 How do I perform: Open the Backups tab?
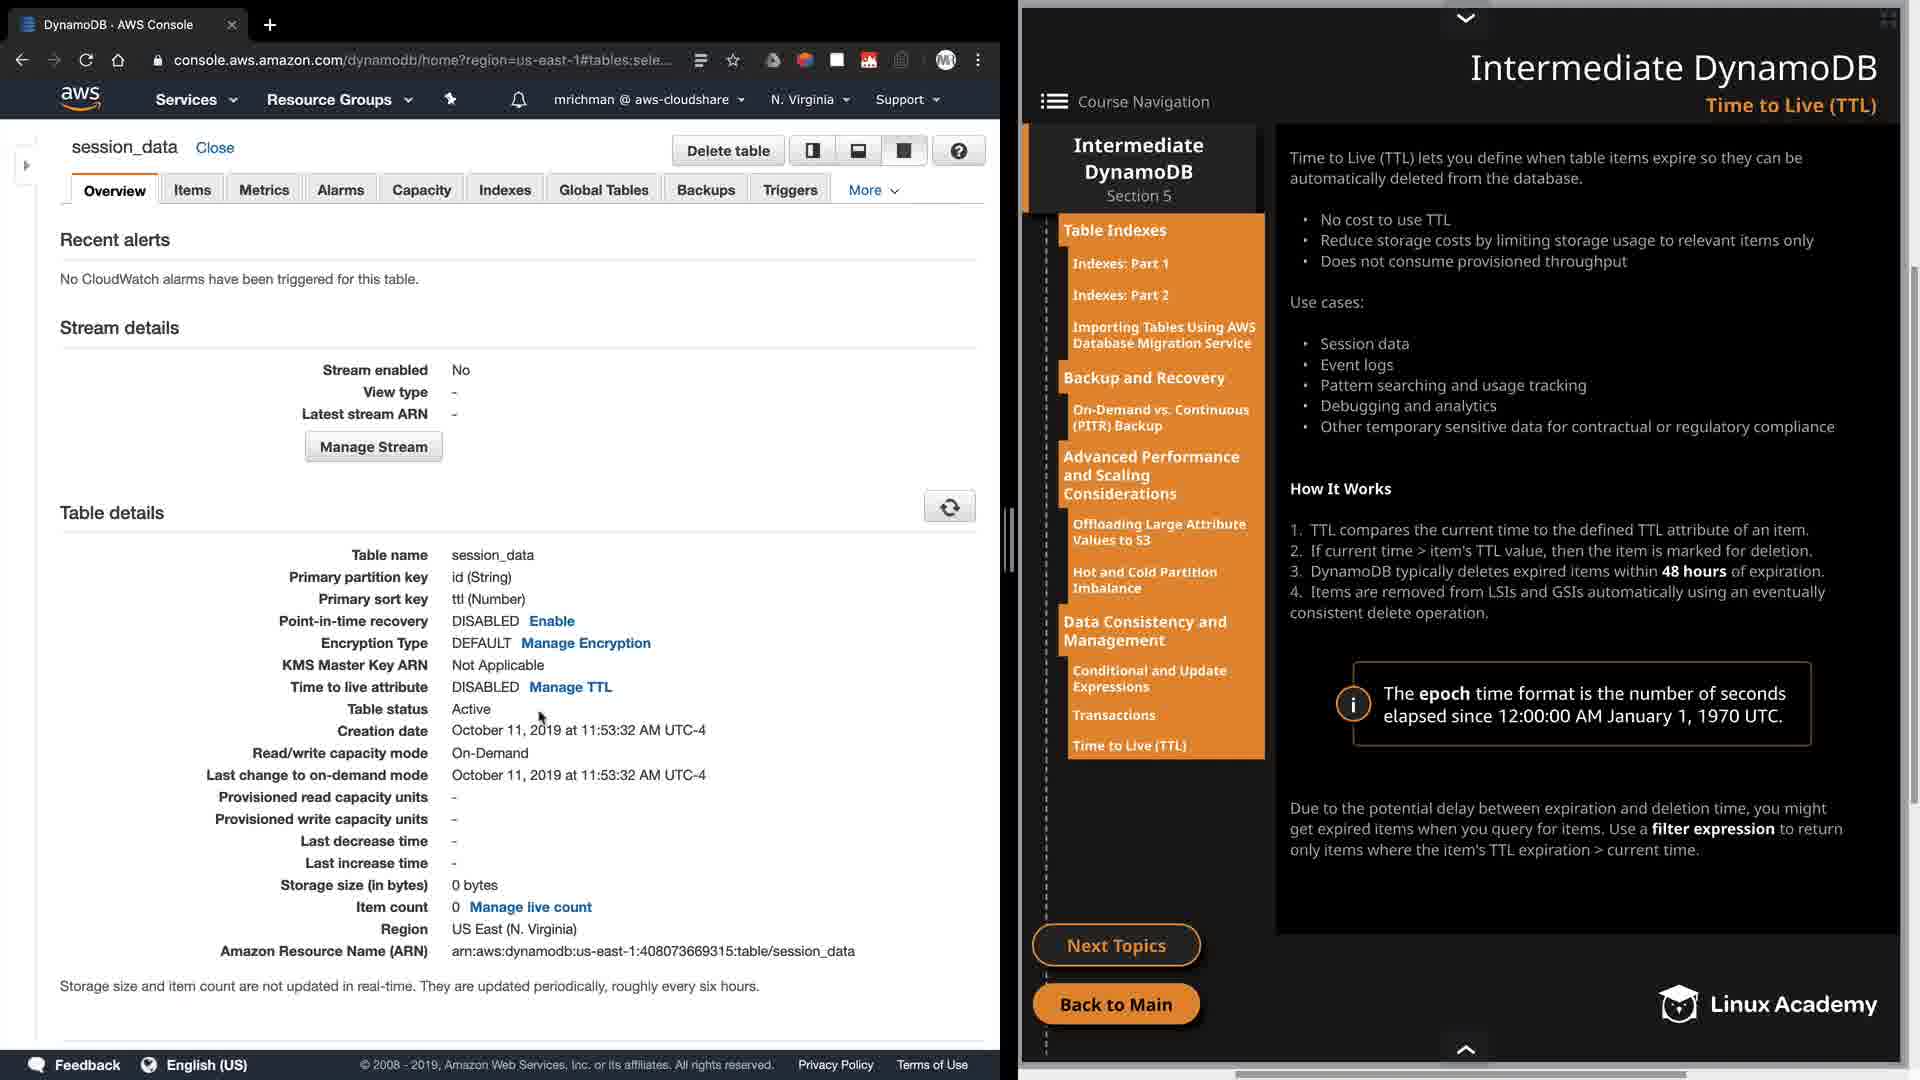click(705, 190)
